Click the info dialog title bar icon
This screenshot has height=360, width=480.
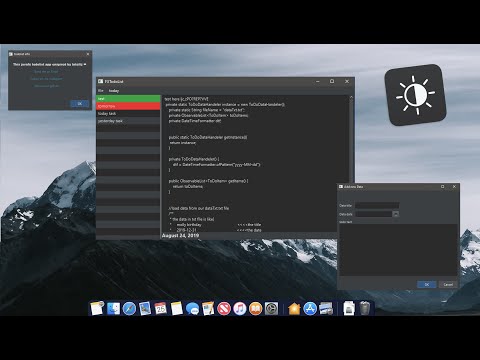point(11,54)
